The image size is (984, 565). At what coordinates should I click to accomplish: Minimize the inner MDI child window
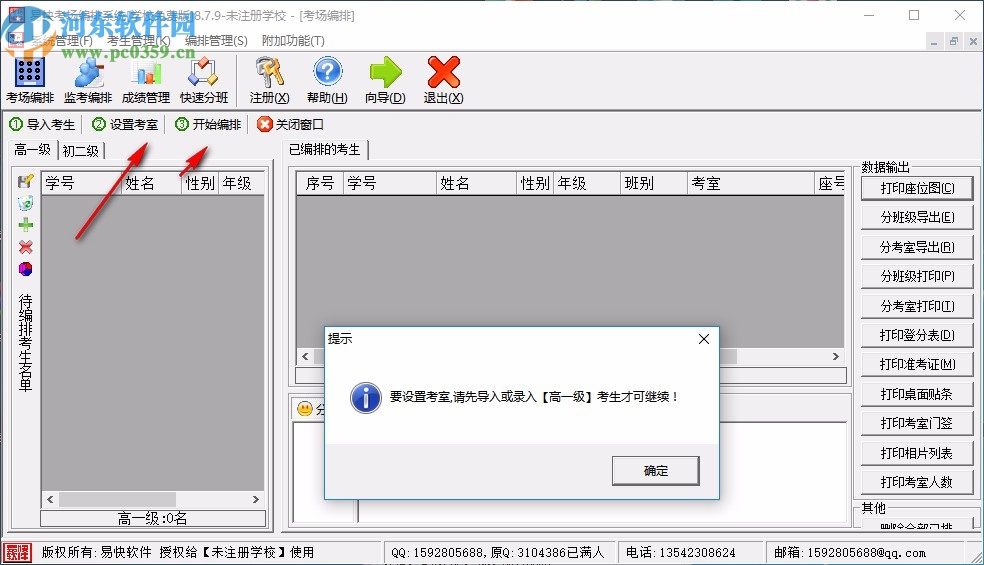coord(934,41)
